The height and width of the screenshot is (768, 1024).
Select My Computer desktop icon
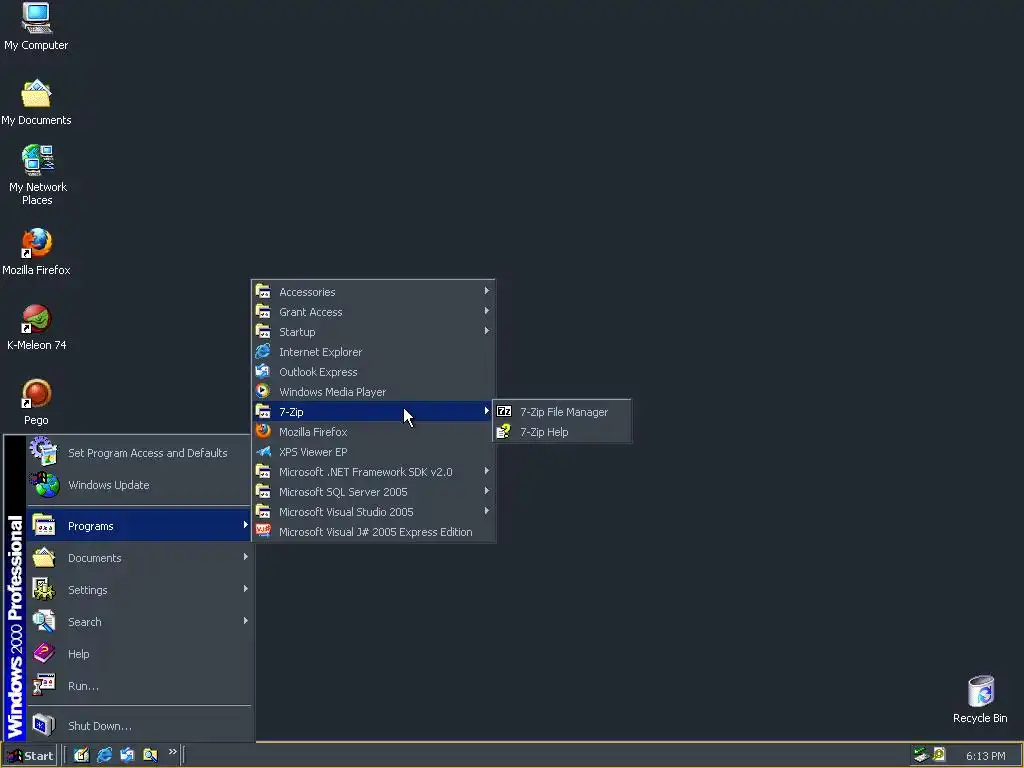coord(37,26)
